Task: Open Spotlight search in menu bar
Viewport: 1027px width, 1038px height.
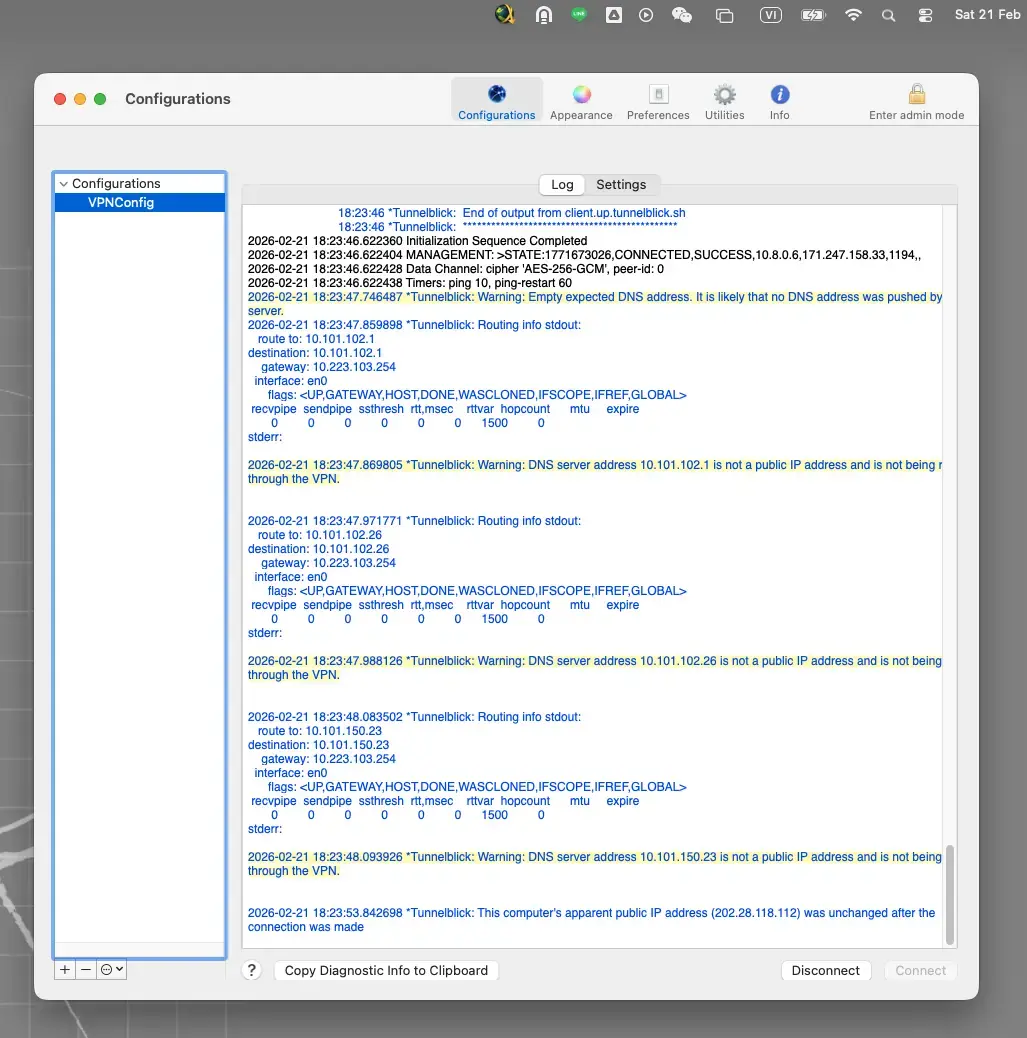Action: 888,15
